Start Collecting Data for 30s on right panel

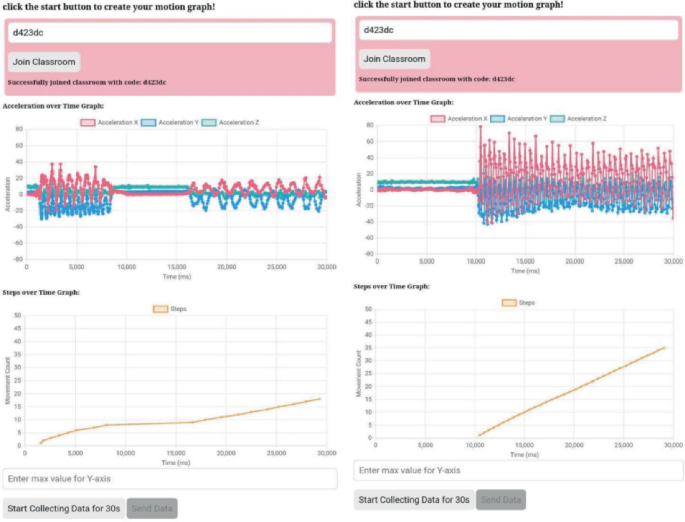[414, 500]
